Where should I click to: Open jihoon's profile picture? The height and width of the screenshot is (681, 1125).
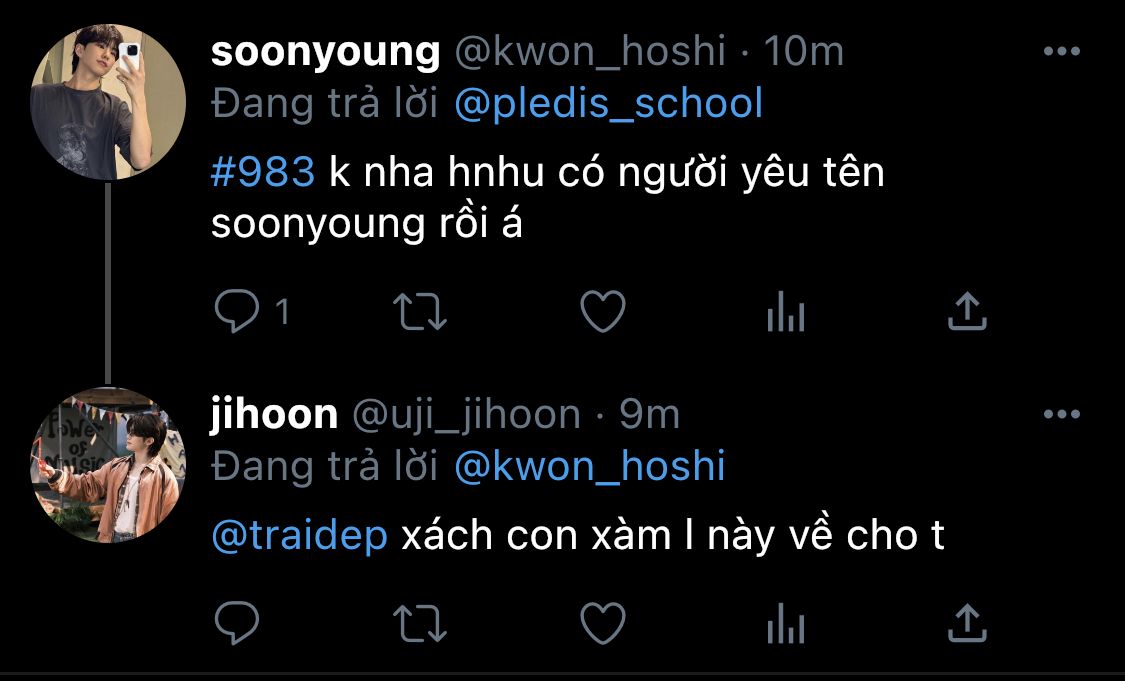point(108,466)
